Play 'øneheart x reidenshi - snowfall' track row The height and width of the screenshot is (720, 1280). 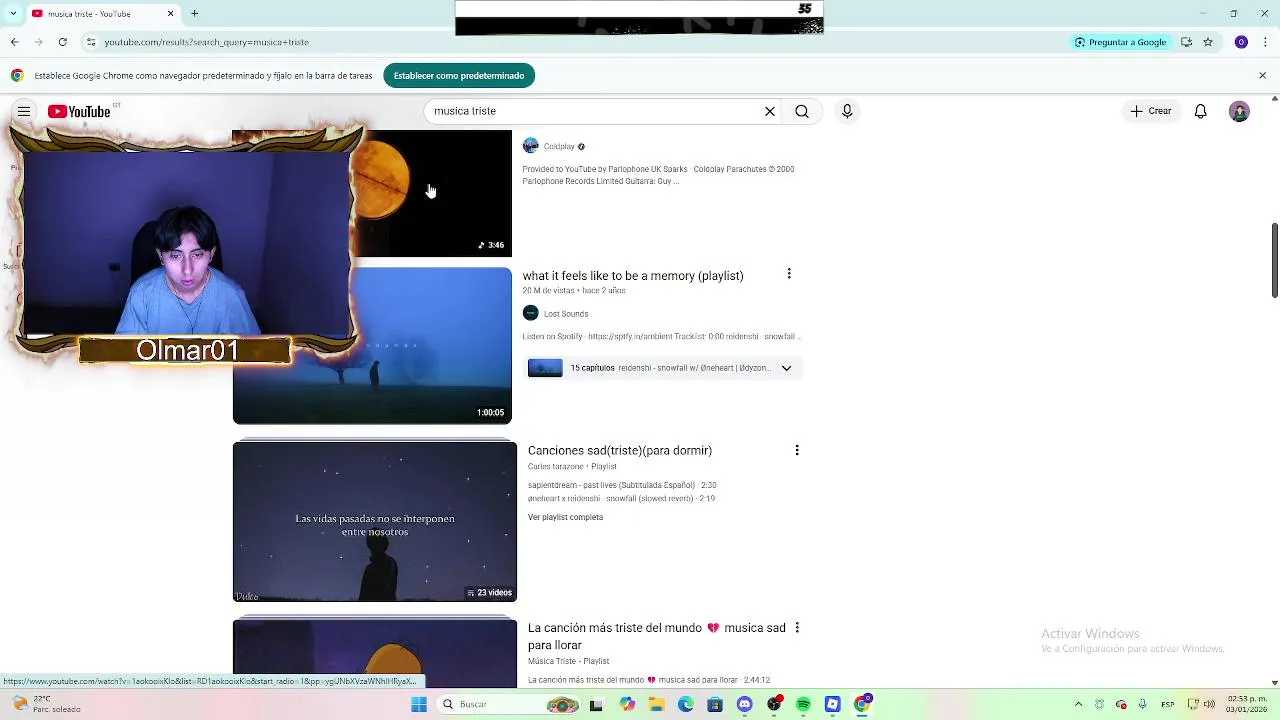(x=621, y=498)
